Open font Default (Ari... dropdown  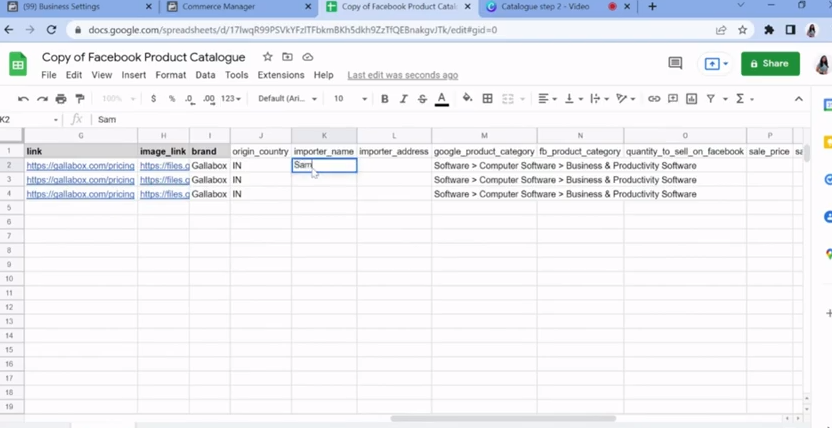(x=288, y=99)
